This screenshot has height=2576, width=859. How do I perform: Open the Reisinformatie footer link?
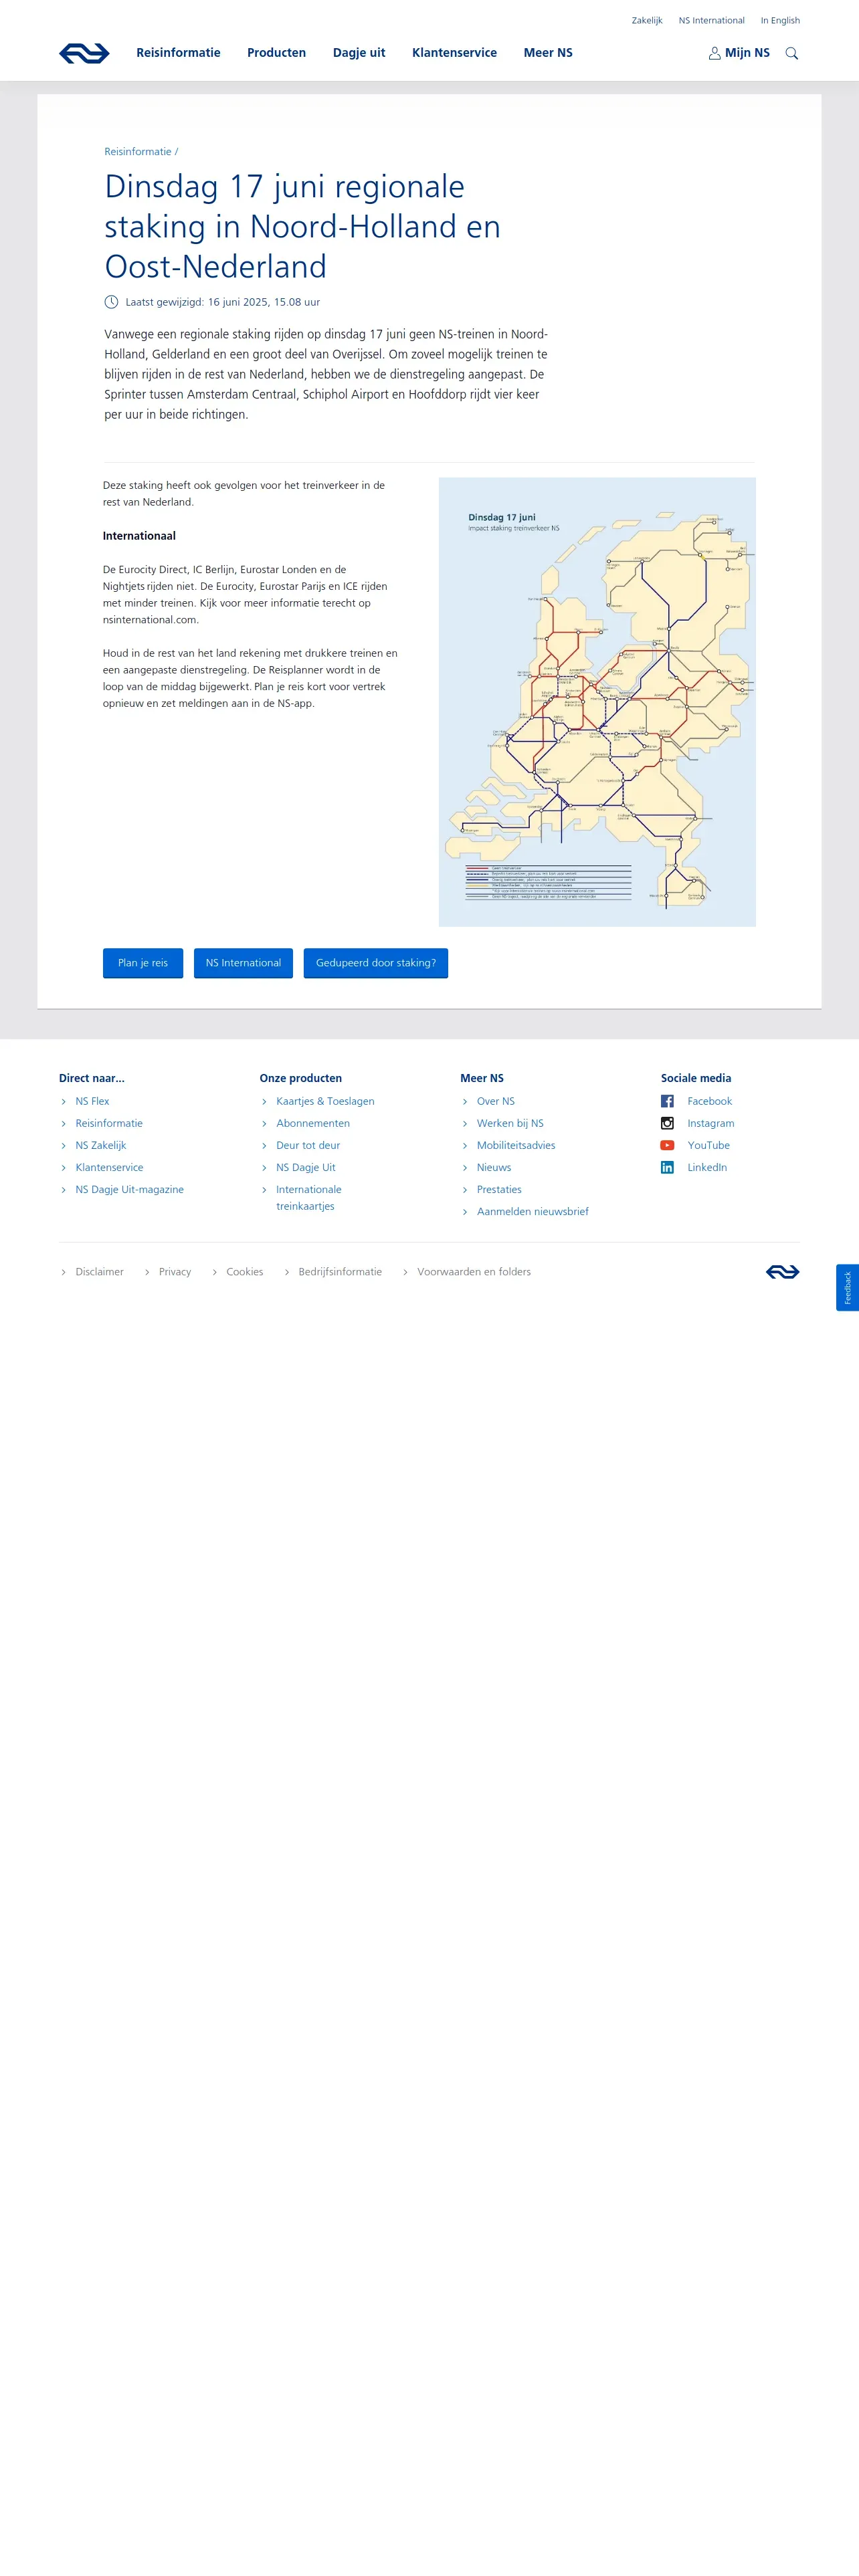109,1123
